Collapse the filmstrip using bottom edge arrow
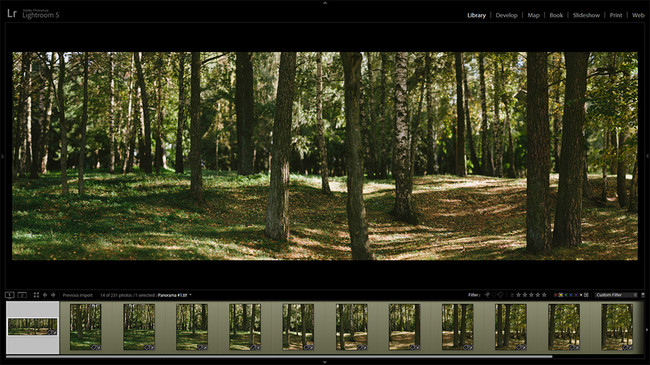 325,362
